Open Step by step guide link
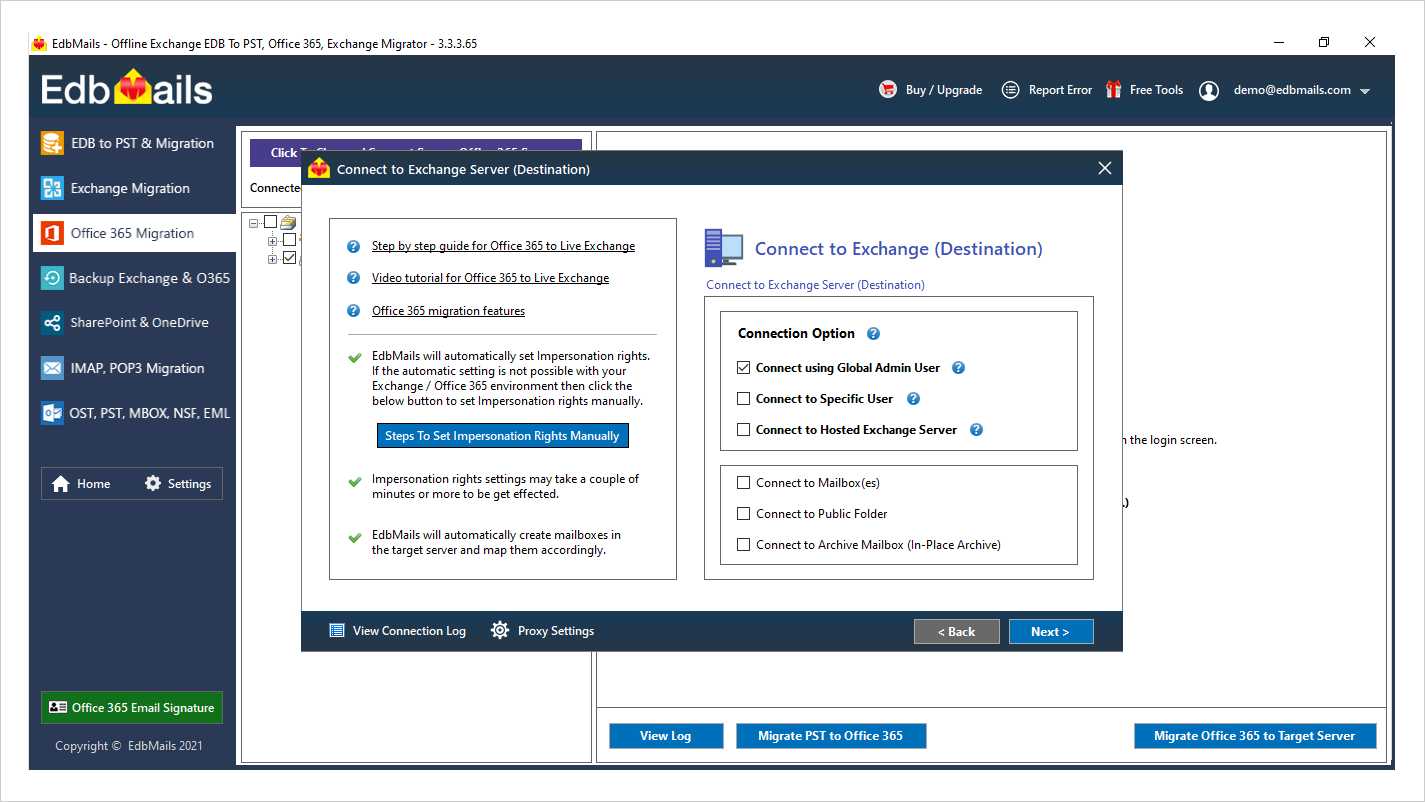This screenshot has height=802, width=1425. (503, 246)
